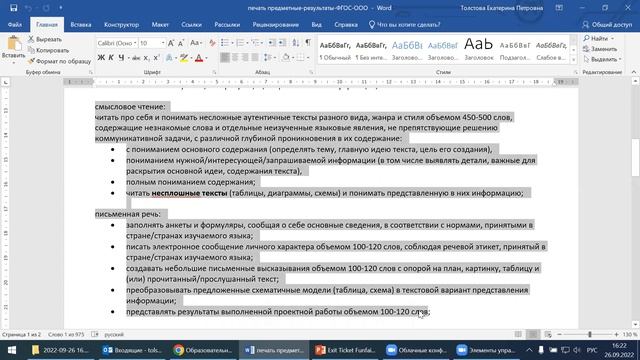Open the PowerPoint Exit Ticket taskbar item
Image resolution: width=640 pixels, height=360 pixels.
(x=345, y=350)
